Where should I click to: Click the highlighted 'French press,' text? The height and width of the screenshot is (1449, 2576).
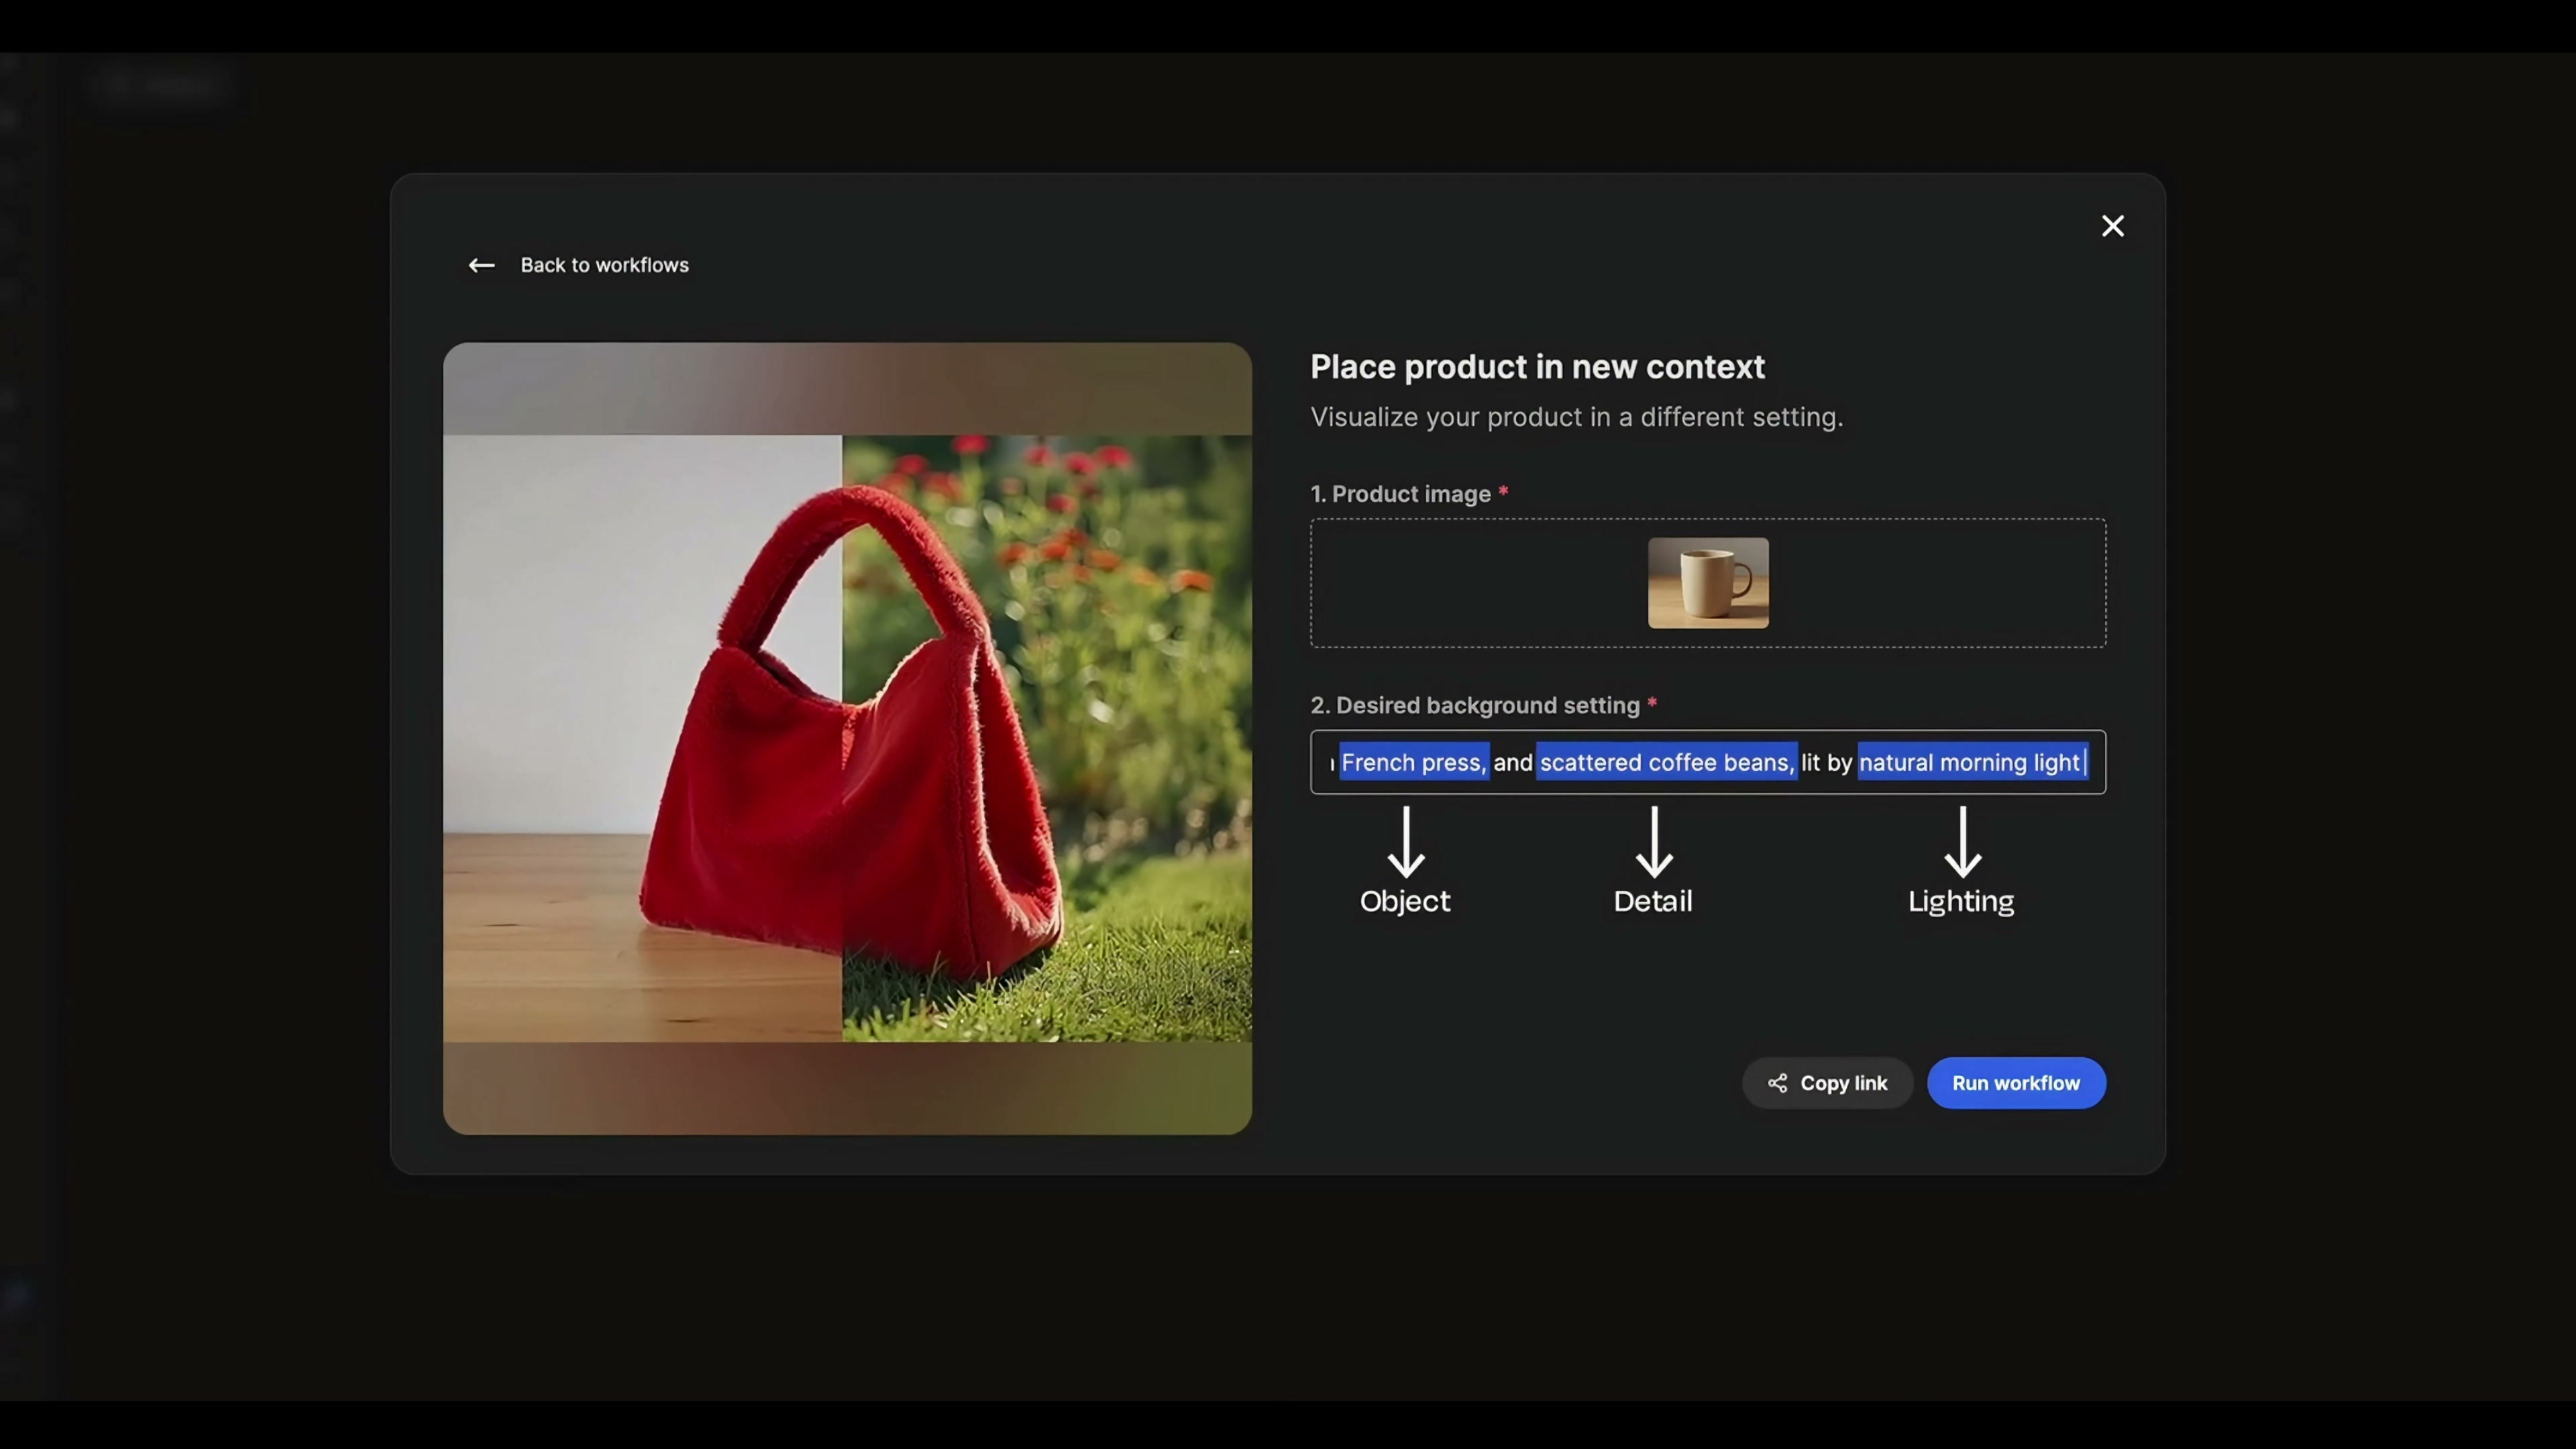[x=1414, y=762]
